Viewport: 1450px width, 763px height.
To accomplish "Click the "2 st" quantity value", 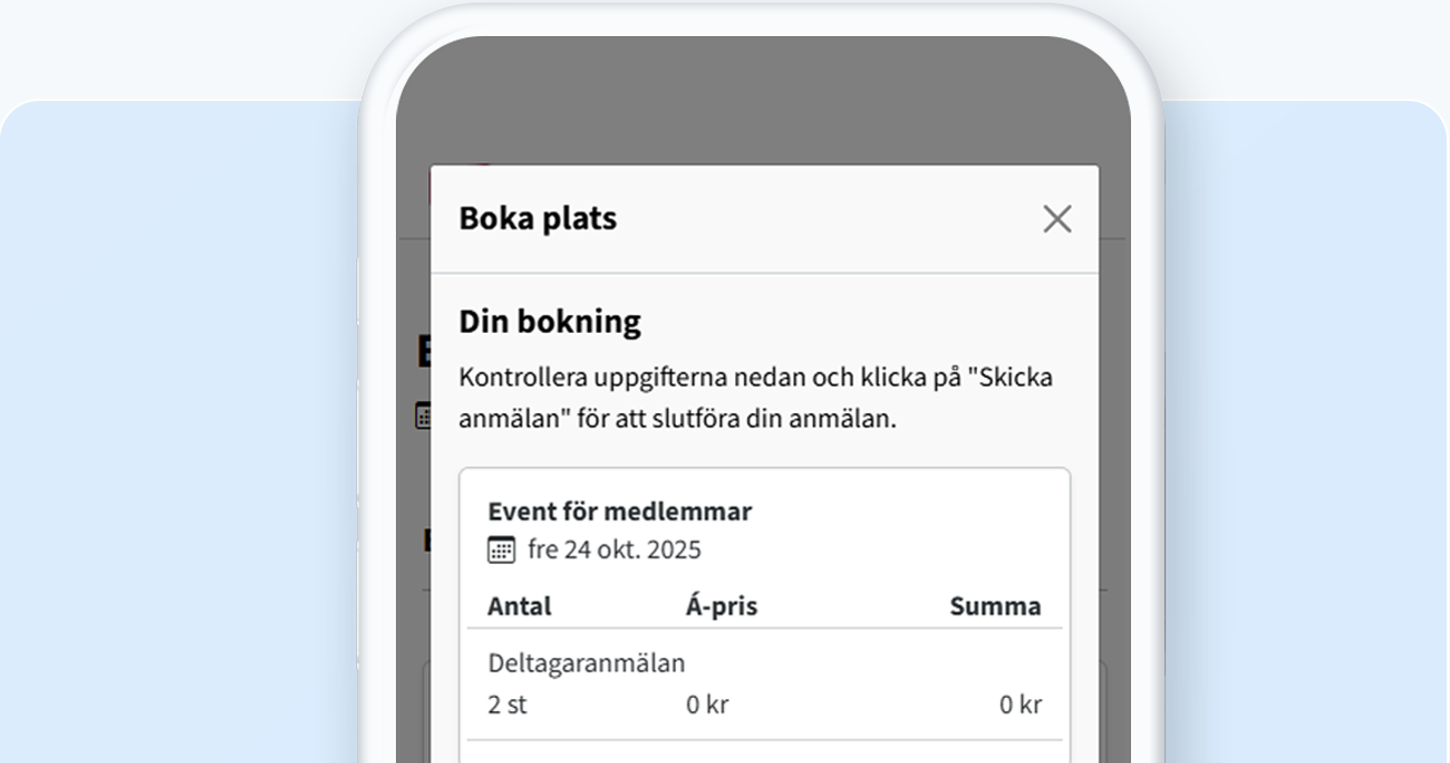I will click(x=507, y=704).
